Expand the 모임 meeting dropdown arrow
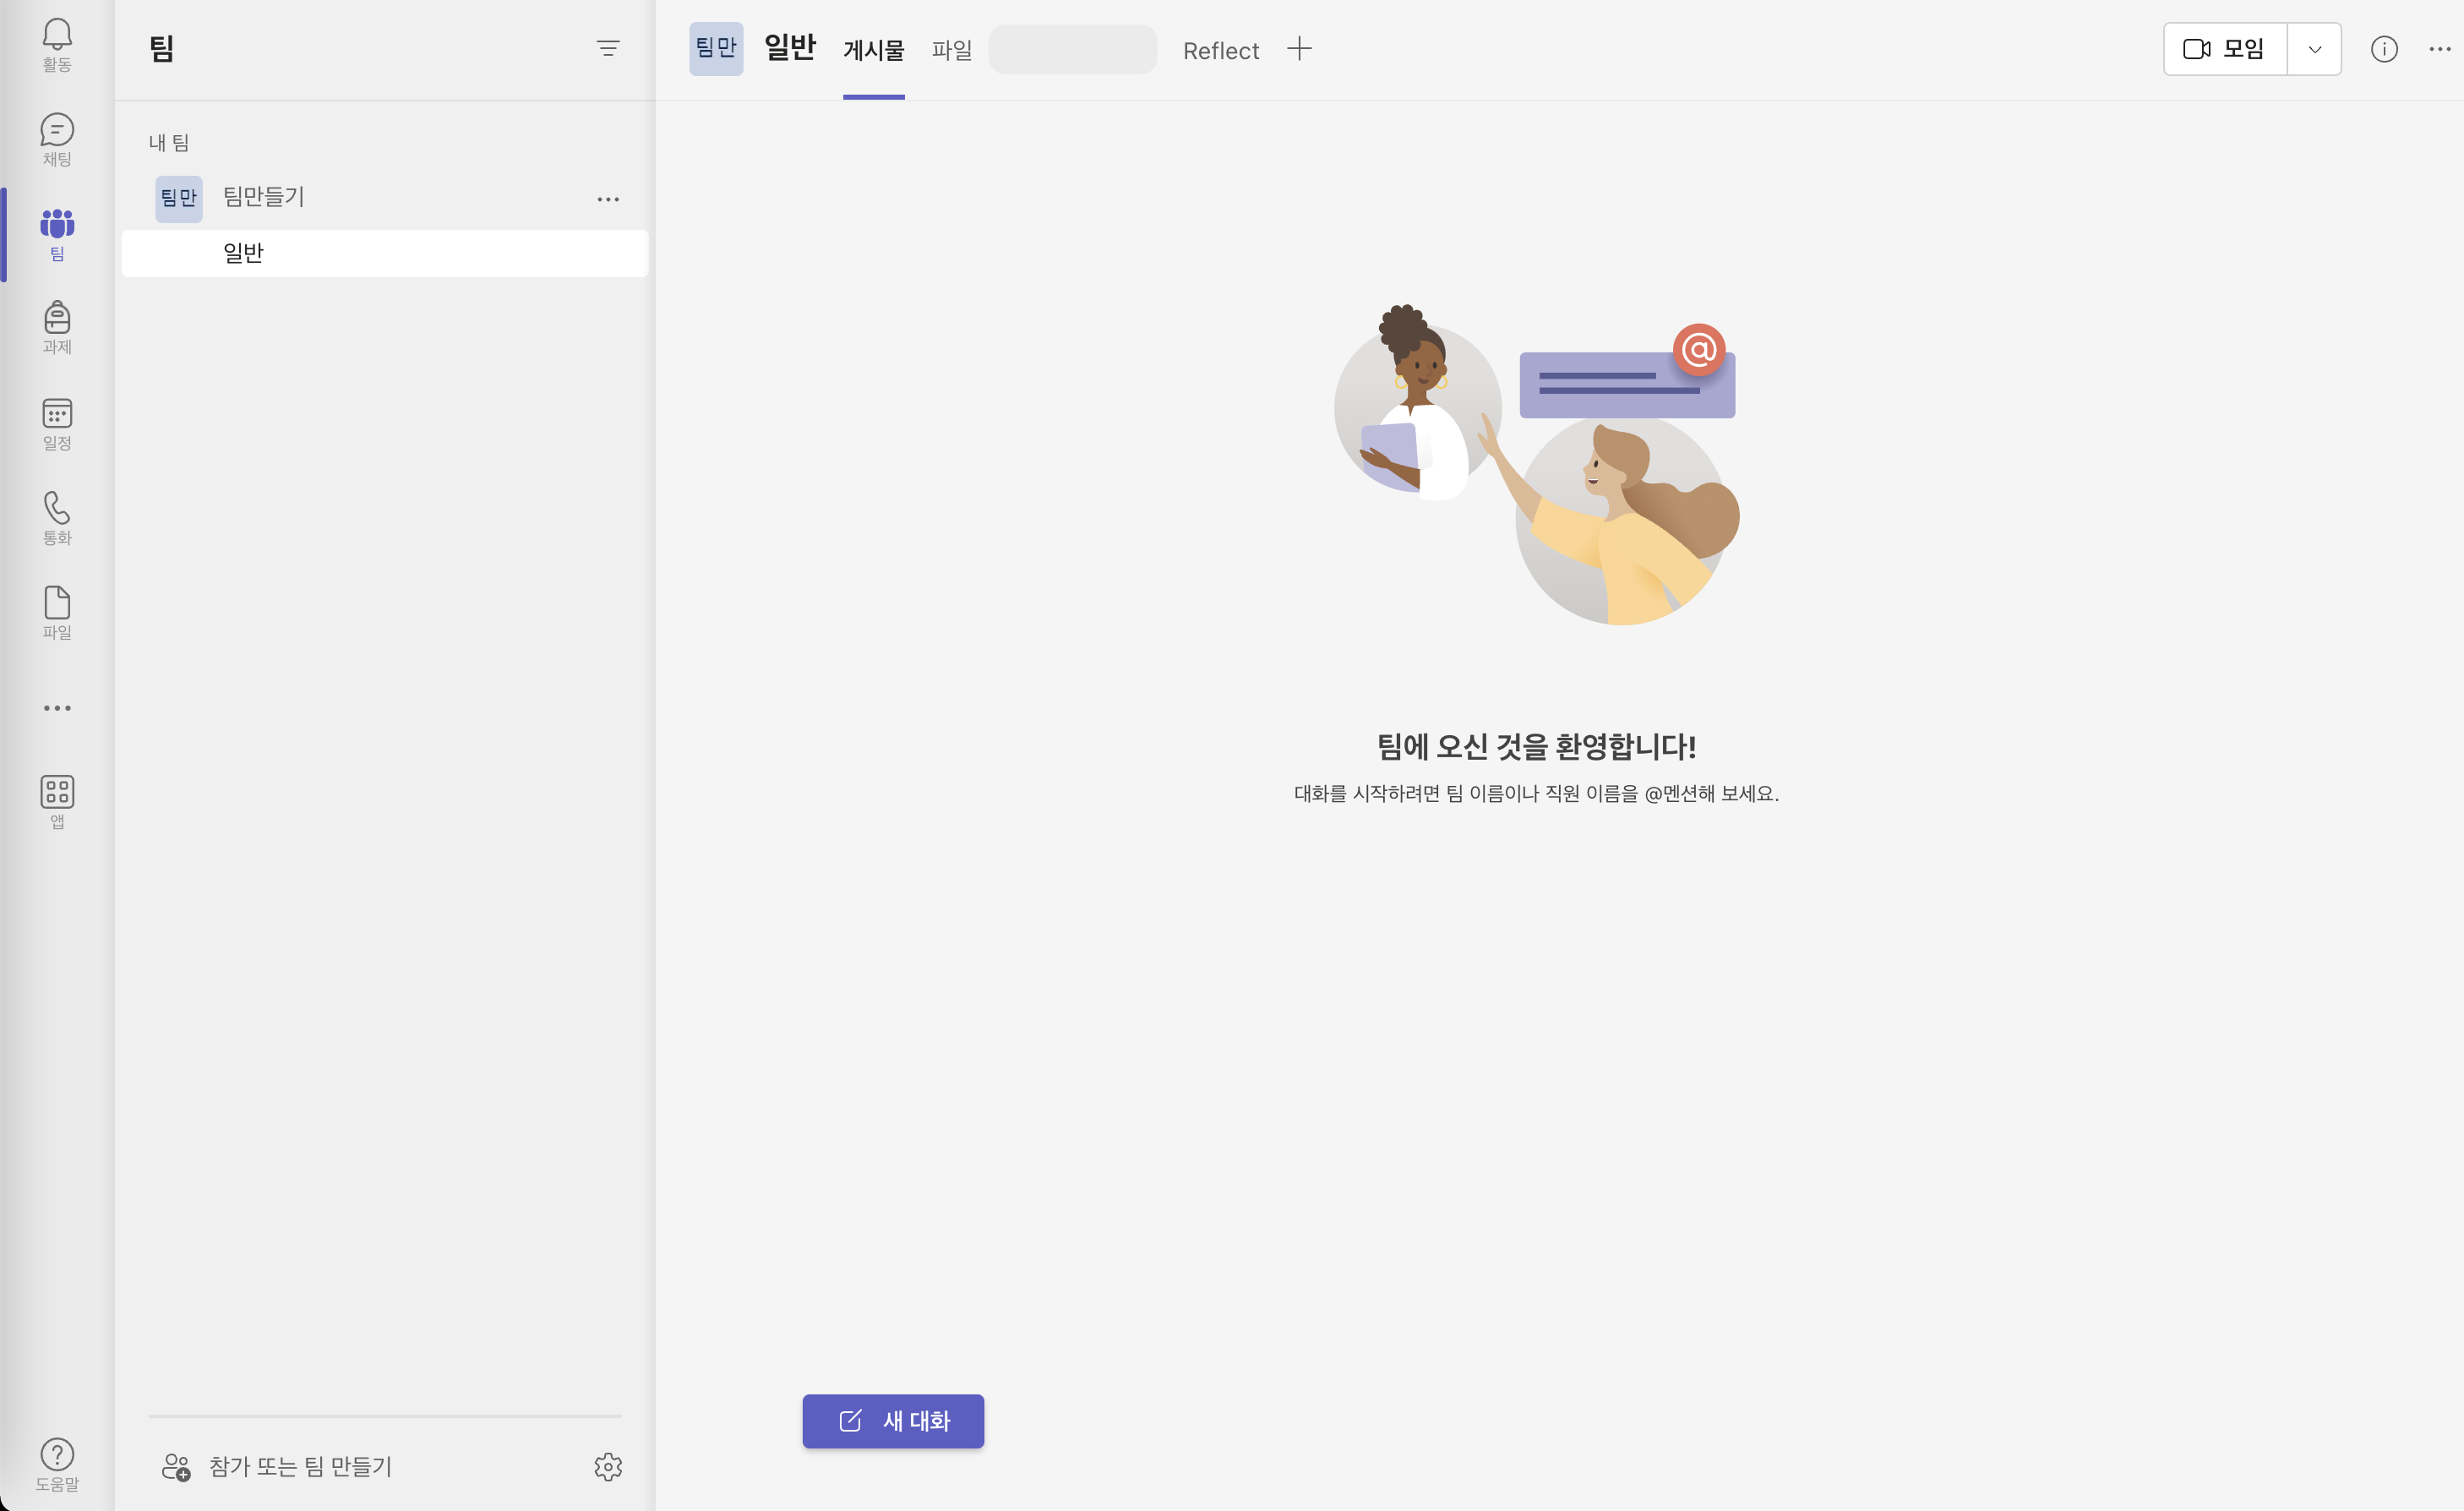This screenshot has width=2464, height=1511. pos(2314,49)
